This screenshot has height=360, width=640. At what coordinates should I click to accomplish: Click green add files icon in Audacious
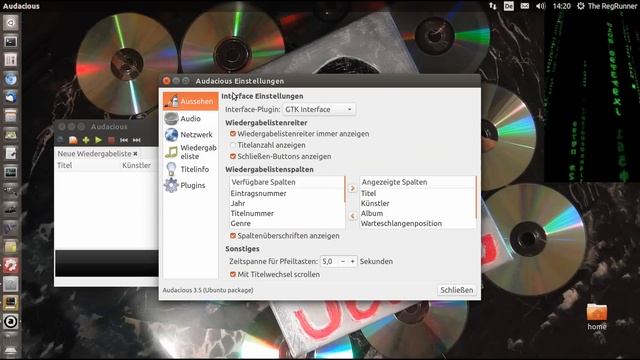pyautogui.click(x=86, y=140)
